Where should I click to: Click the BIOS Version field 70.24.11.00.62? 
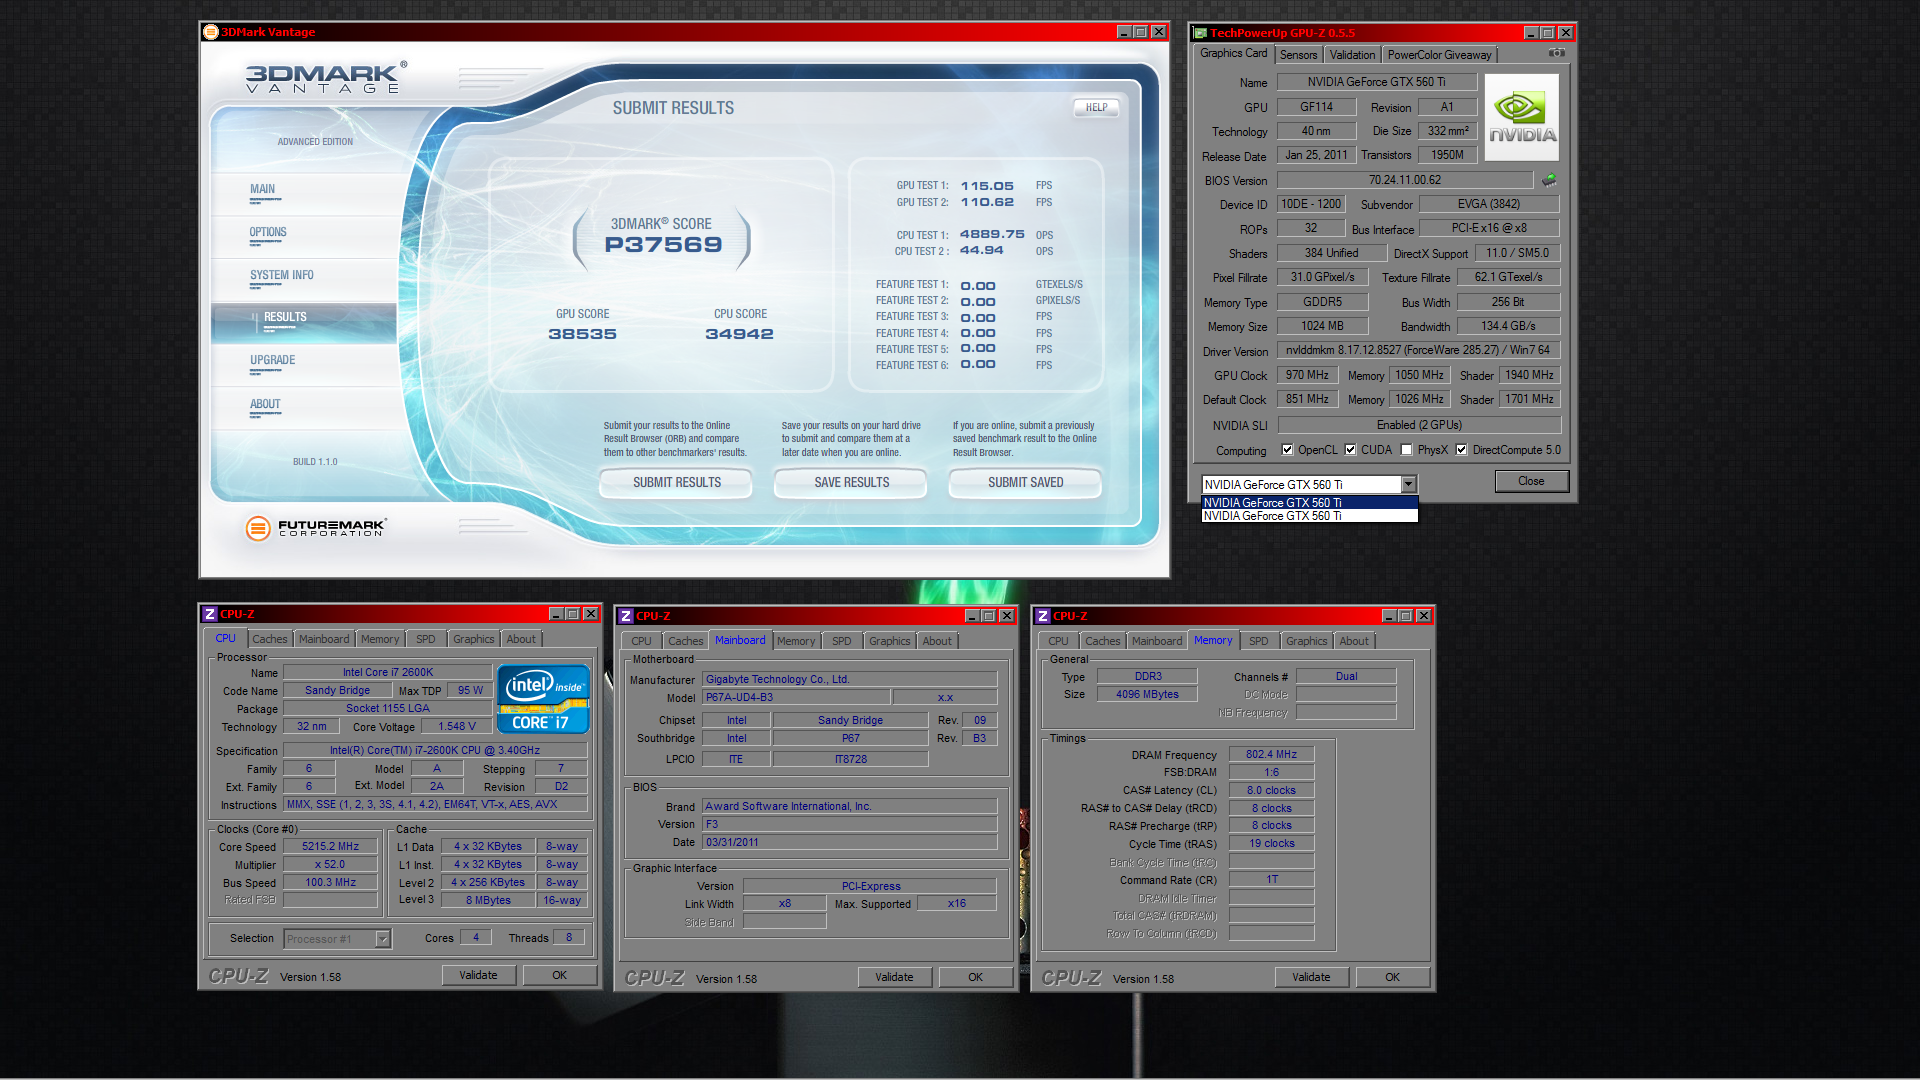(1404, 180)
